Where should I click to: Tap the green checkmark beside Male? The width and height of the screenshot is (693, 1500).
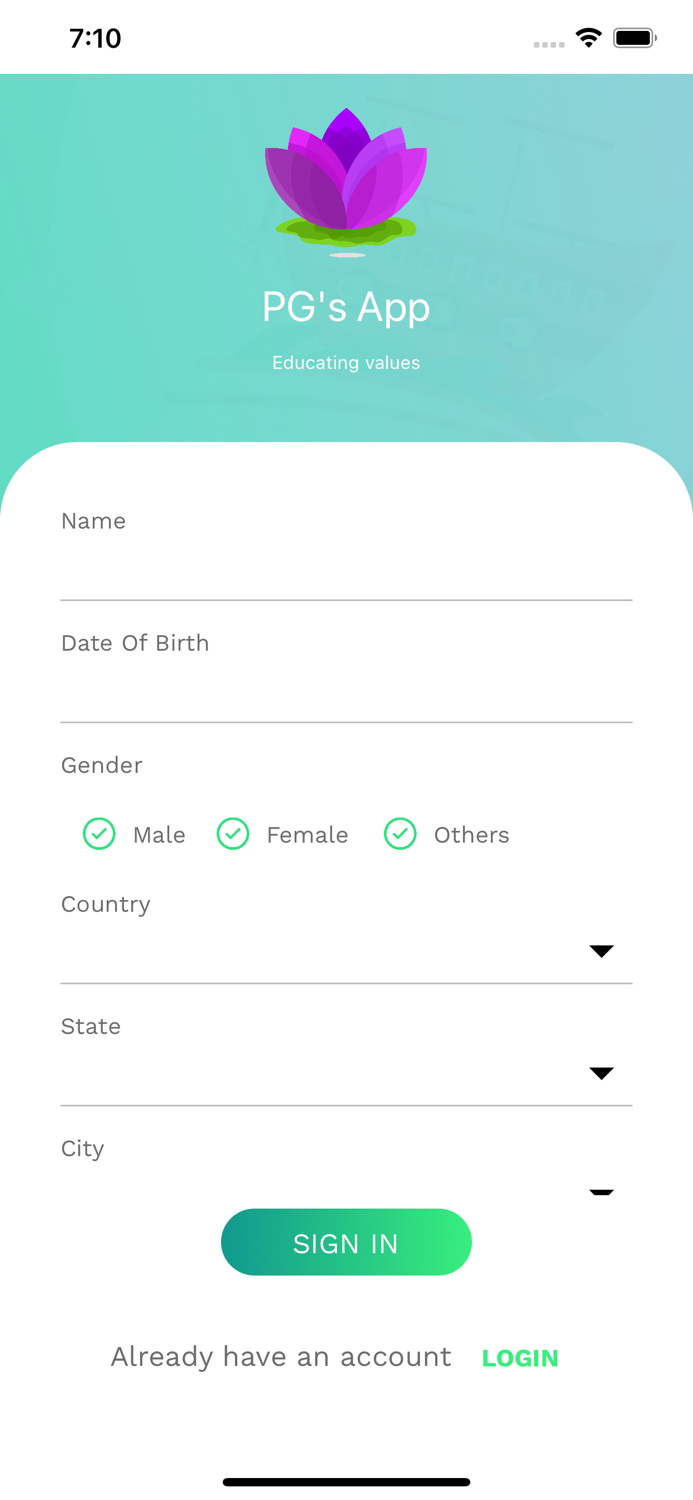pyautogui.click(x=99, y=834)
